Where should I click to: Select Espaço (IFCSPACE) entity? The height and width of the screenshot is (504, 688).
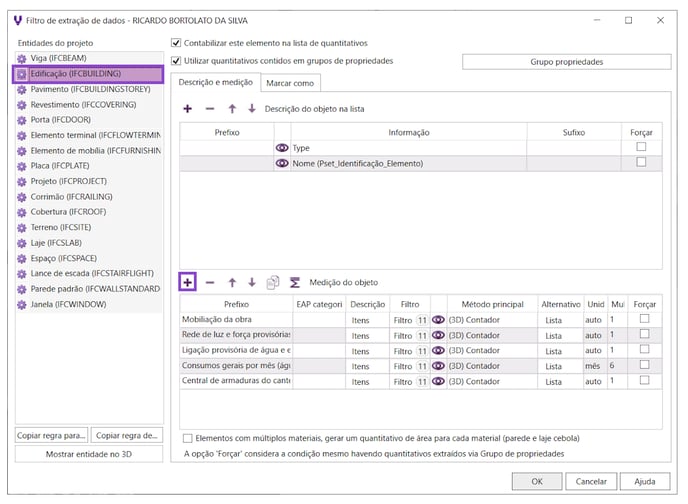[x=89, y=258]
